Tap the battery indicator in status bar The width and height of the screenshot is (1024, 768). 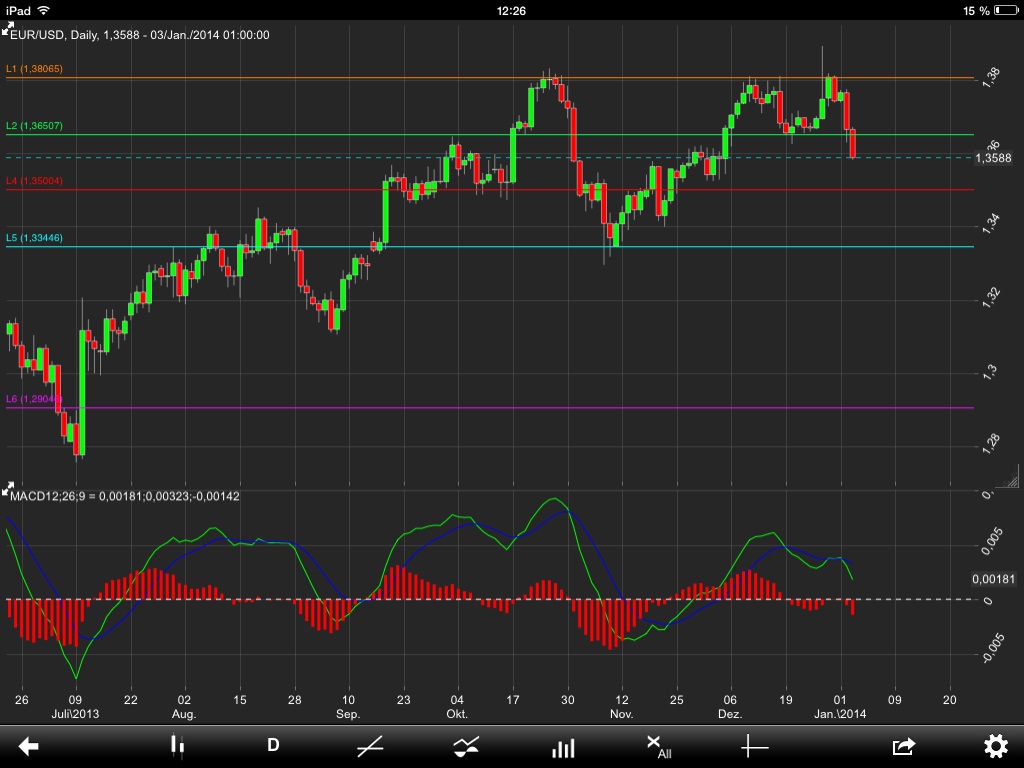pos(1005,11)
